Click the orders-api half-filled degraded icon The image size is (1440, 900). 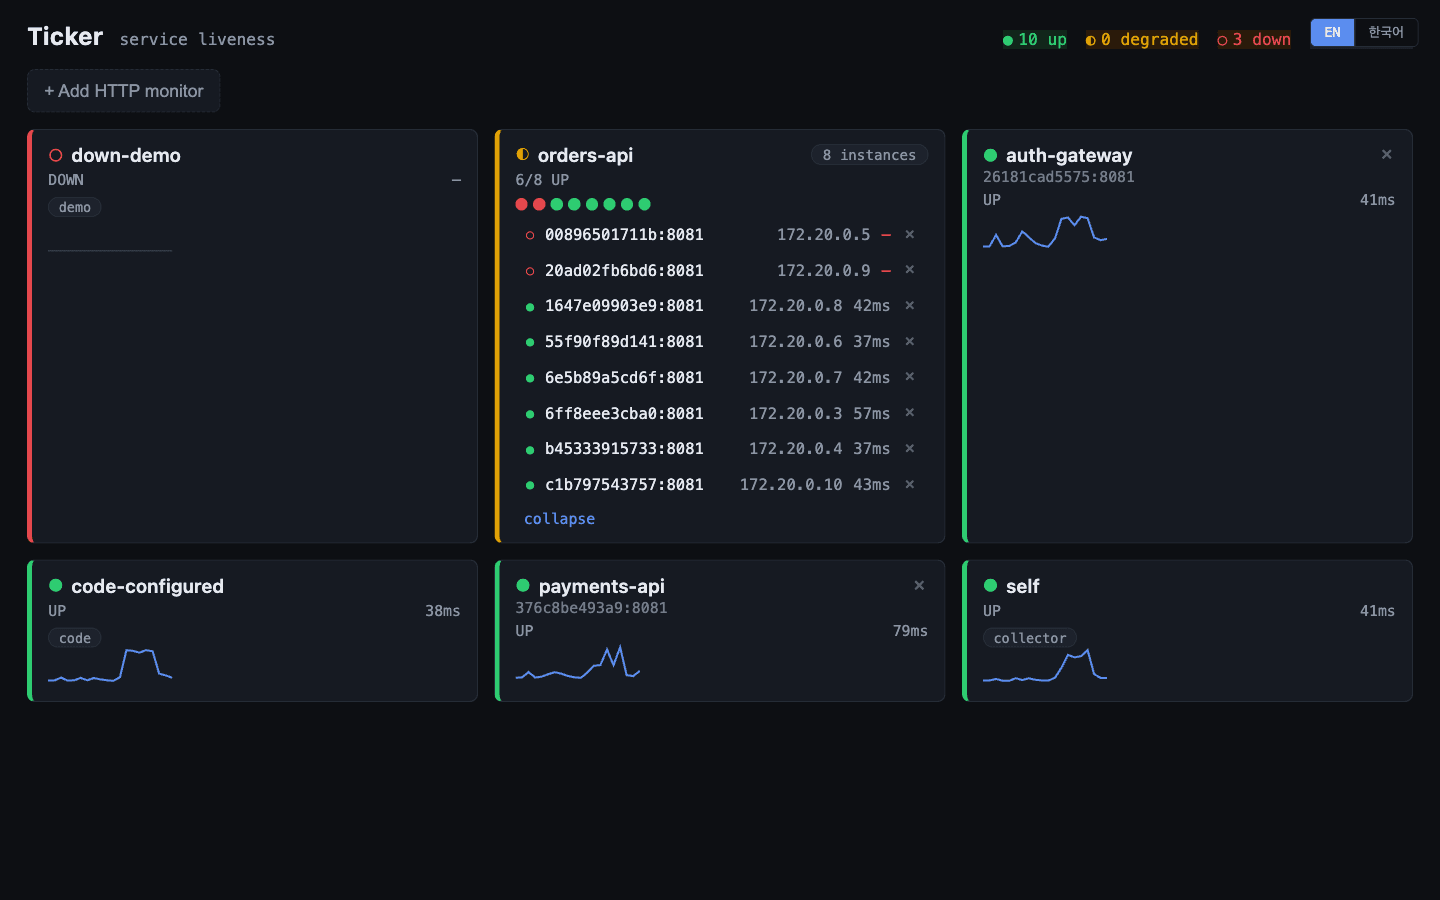click(x=522, y=154)
